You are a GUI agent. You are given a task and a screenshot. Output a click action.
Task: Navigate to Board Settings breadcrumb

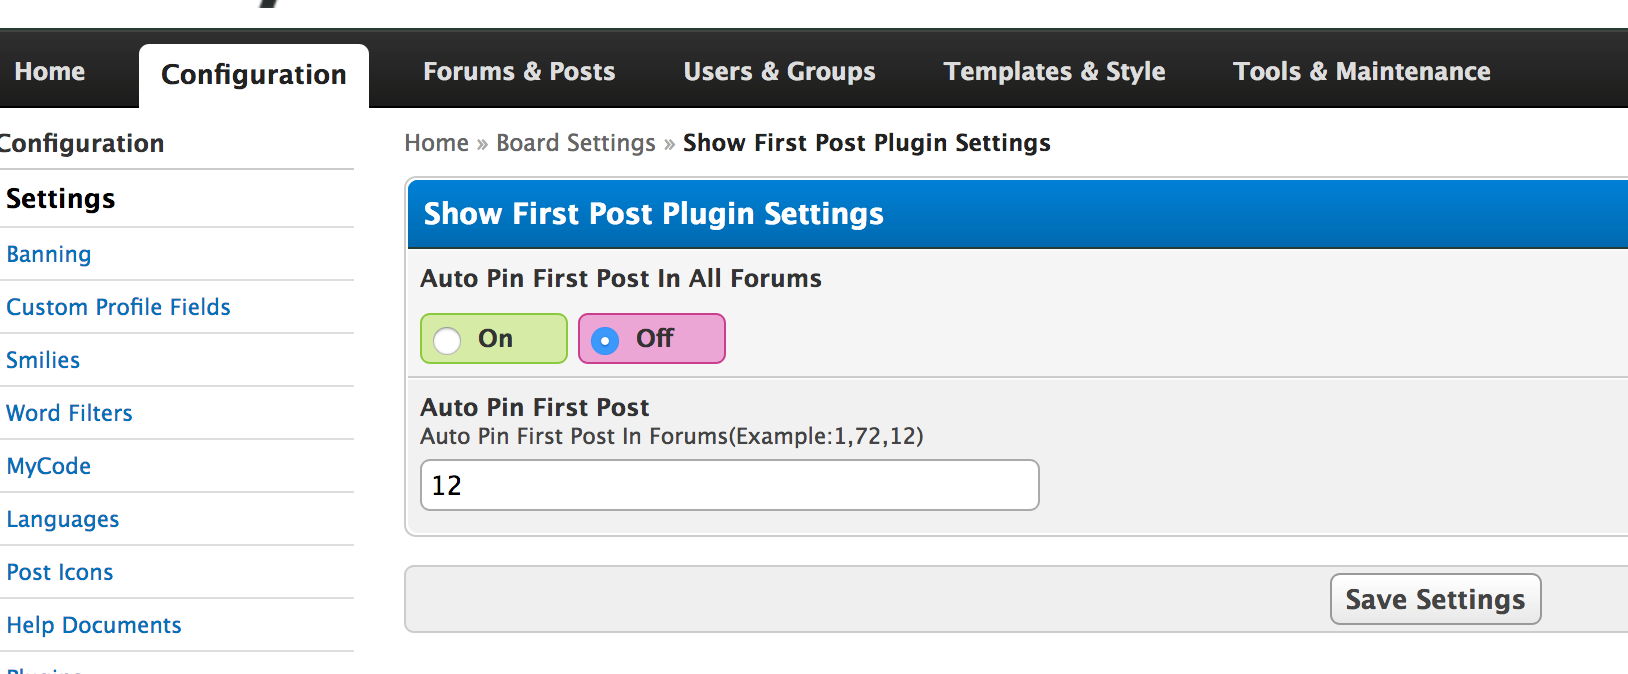click(576, 143)
